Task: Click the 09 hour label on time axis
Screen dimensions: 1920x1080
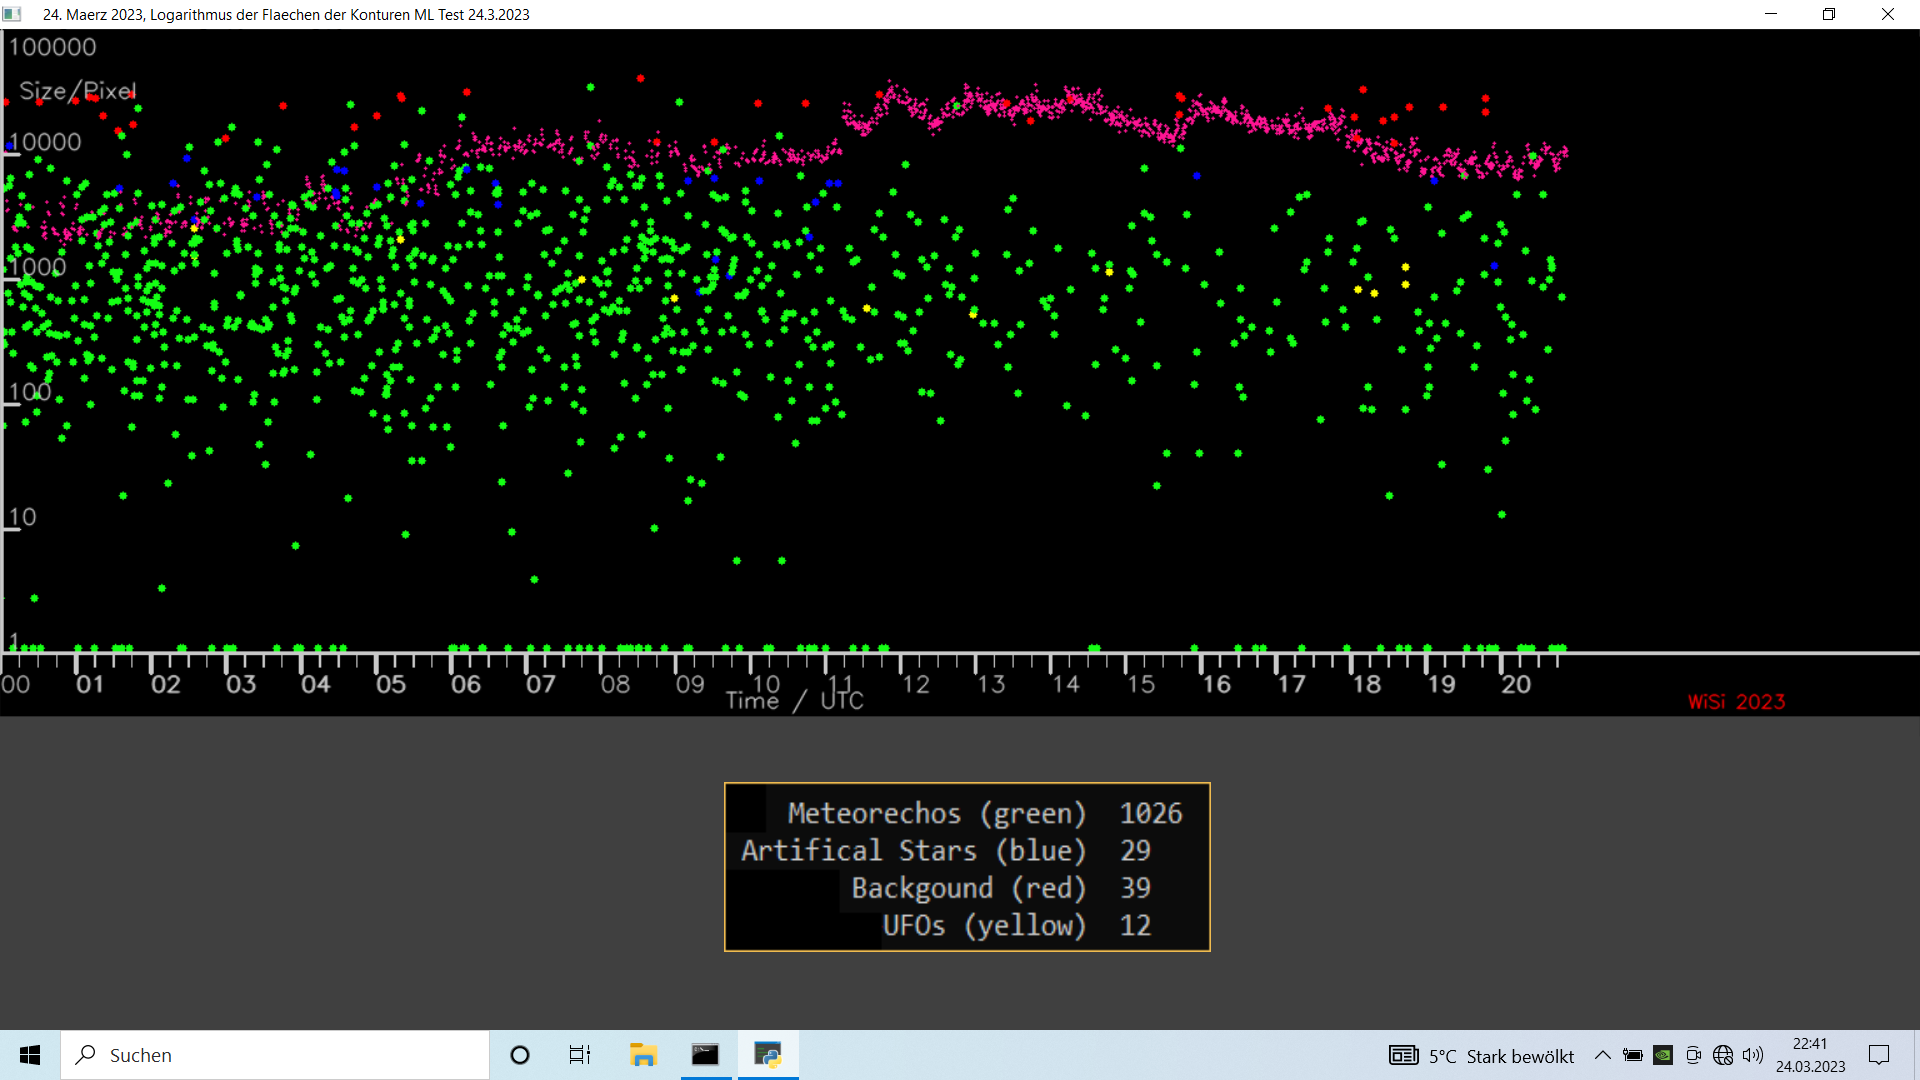Action: click(x=691, y=685)
